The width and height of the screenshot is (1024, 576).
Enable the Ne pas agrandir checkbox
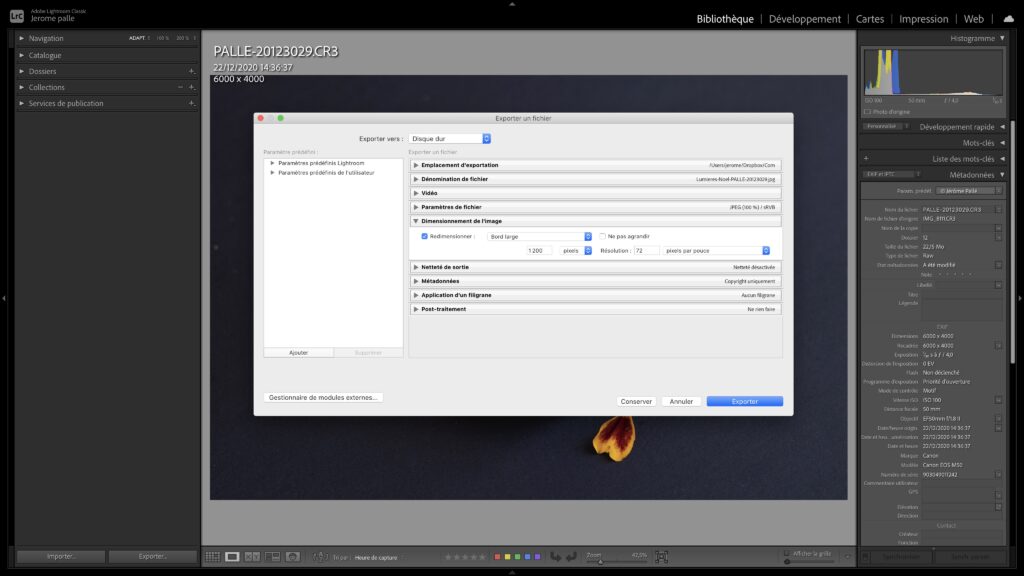pos(601,236)
